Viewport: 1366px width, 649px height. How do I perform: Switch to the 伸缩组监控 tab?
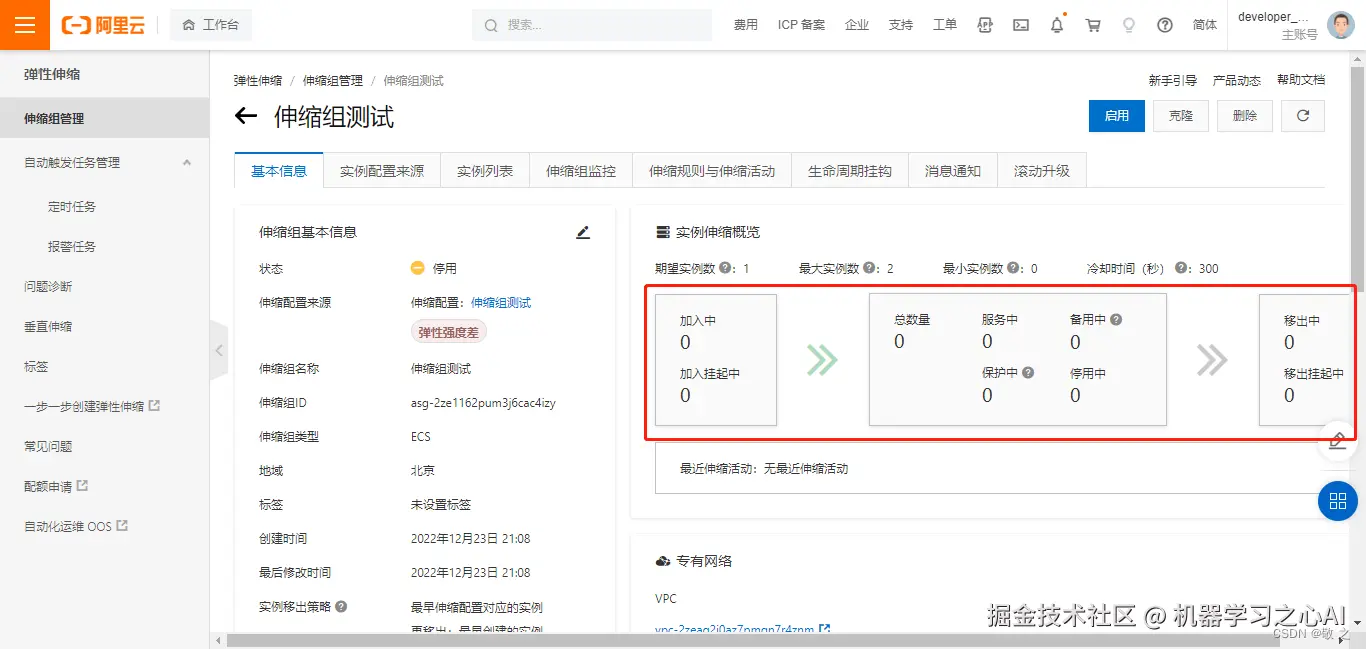579,170
